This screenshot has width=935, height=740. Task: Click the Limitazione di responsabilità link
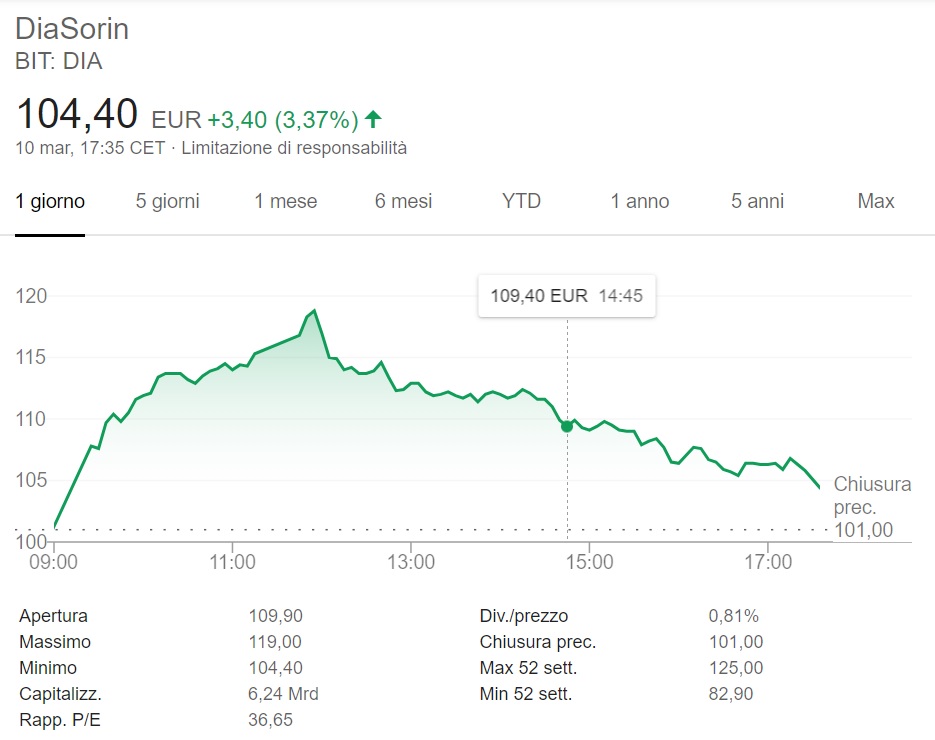pyautogui.click(x=294, y=148)
